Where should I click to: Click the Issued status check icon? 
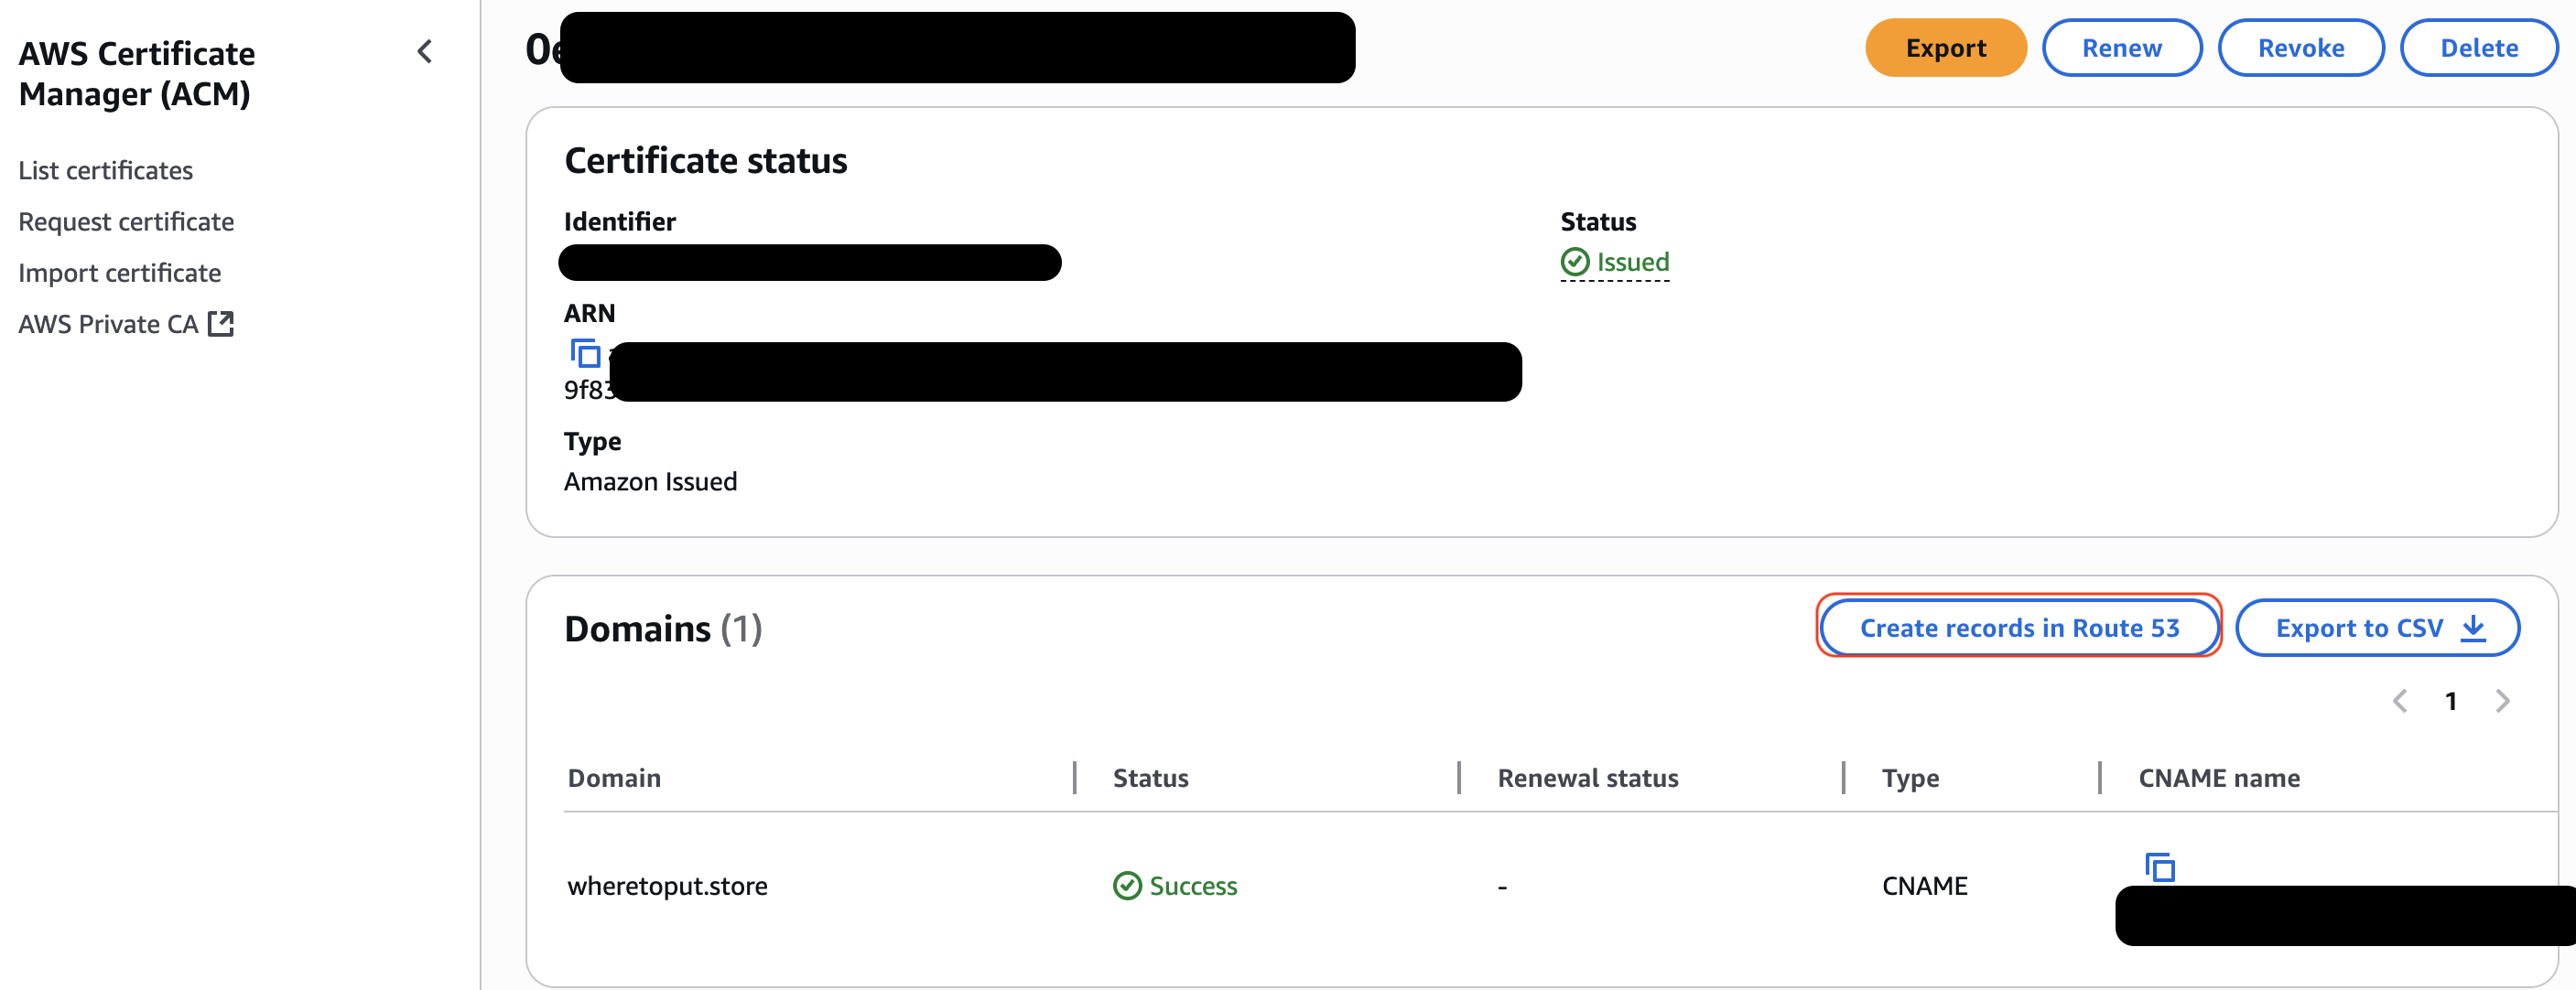[1575, 262]
